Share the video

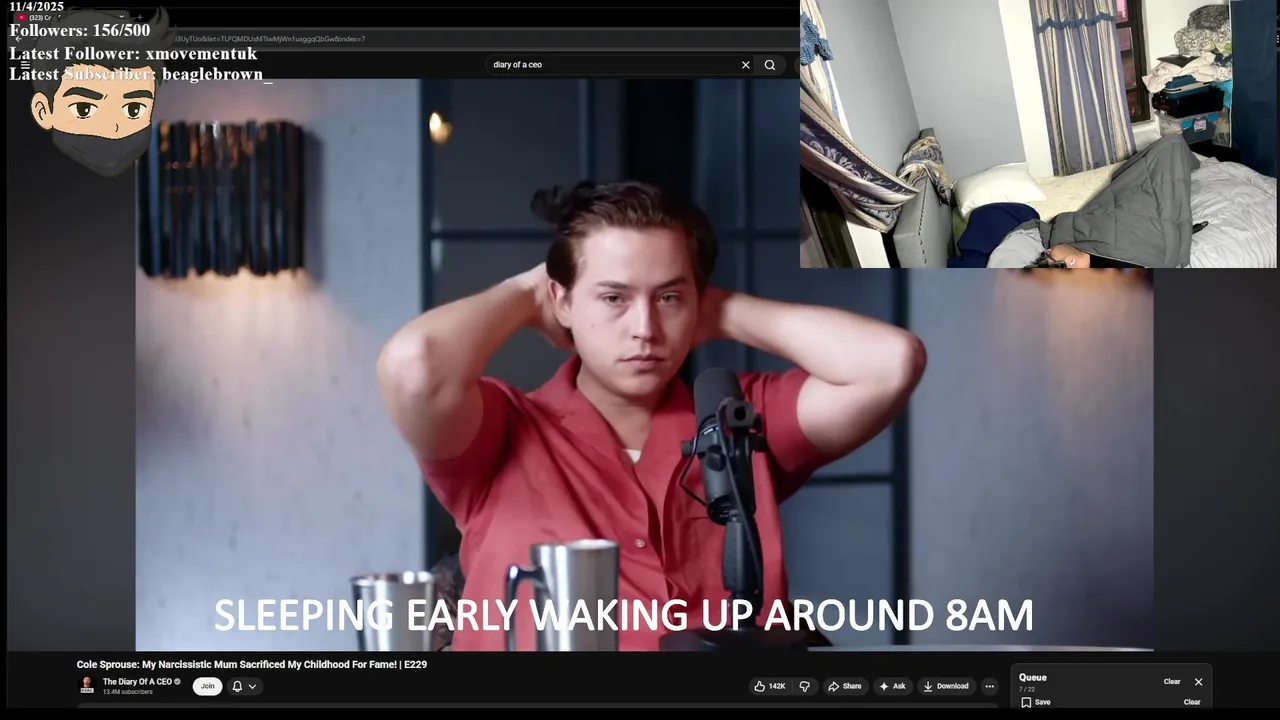coord(845,686)
